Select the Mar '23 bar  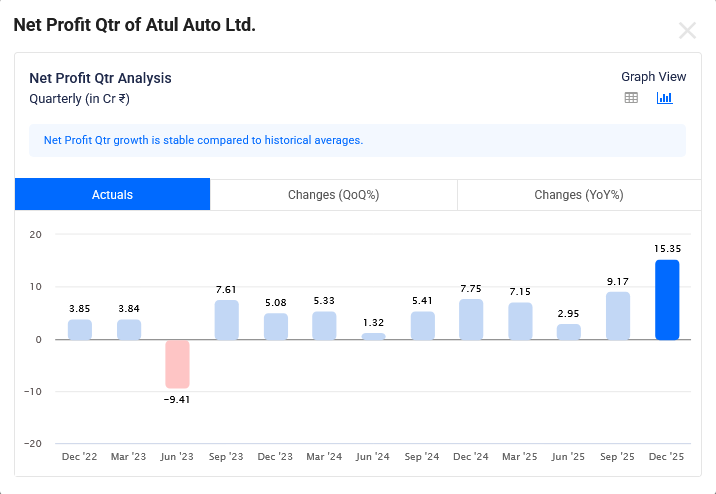(129, 330)
